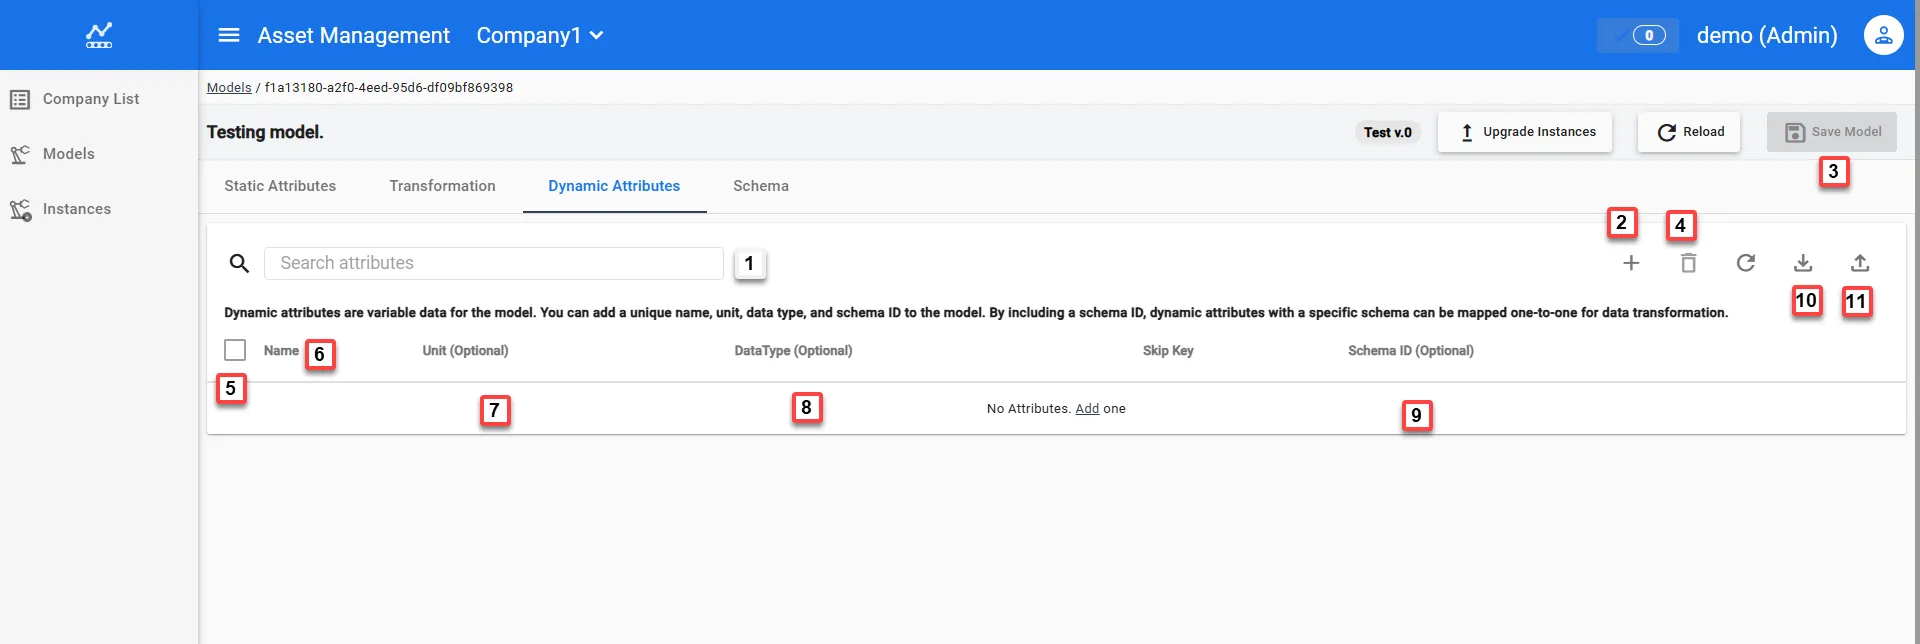This screenshot has height=644, width=1920.
Task: Click the DataType (Optional) column header
Action: (793, 351)
